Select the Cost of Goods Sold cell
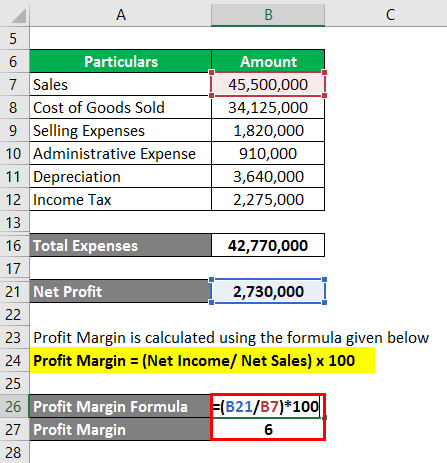The width and height of the screenshot is (447, 463). pos(120,107)
